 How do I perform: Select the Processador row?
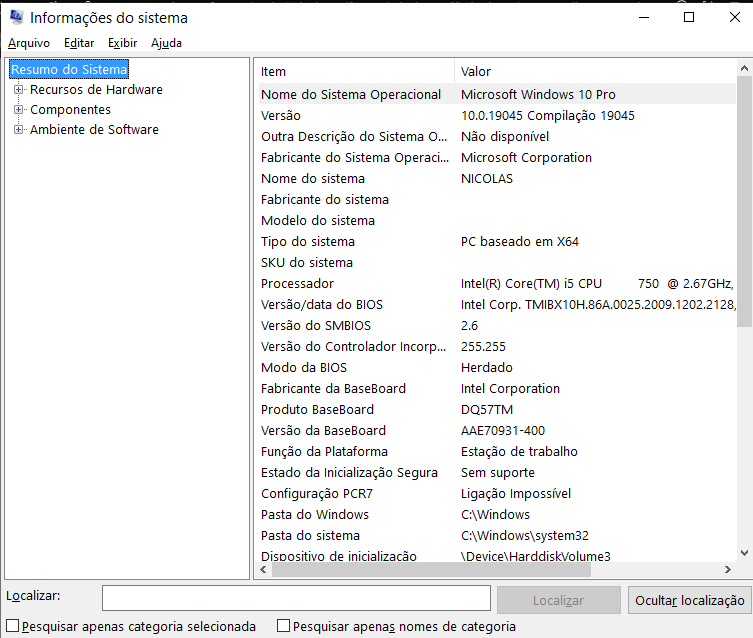click(497, 284)
